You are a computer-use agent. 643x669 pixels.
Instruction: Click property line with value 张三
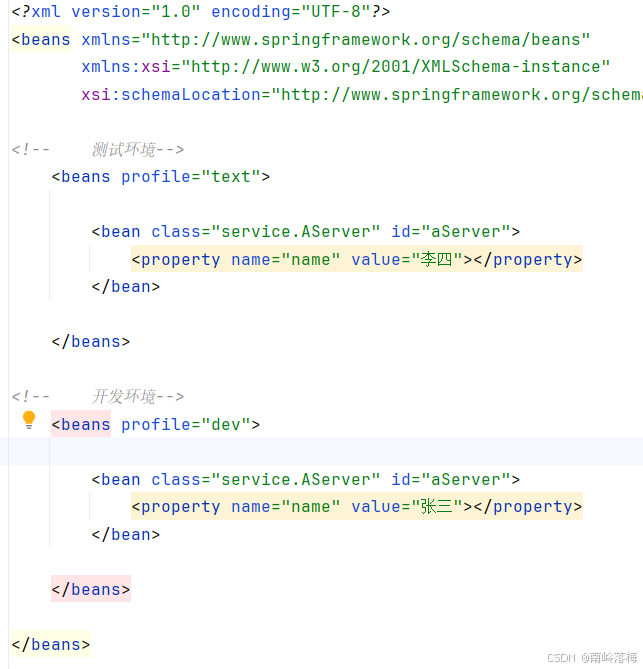point(357,506)
